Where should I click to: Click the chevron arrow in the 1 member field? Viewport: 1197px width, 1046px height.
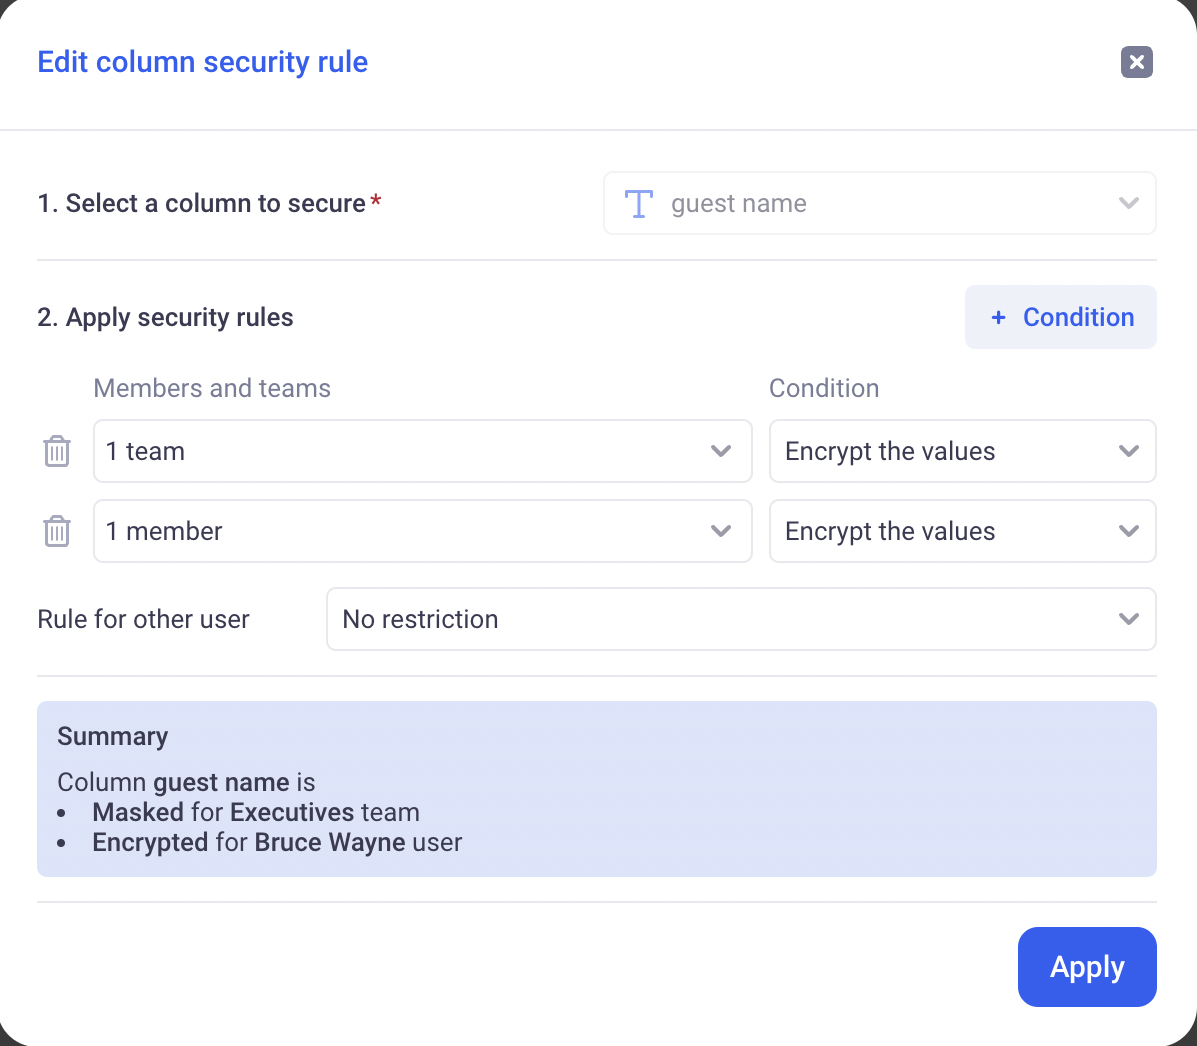click(x=721, y=531)
